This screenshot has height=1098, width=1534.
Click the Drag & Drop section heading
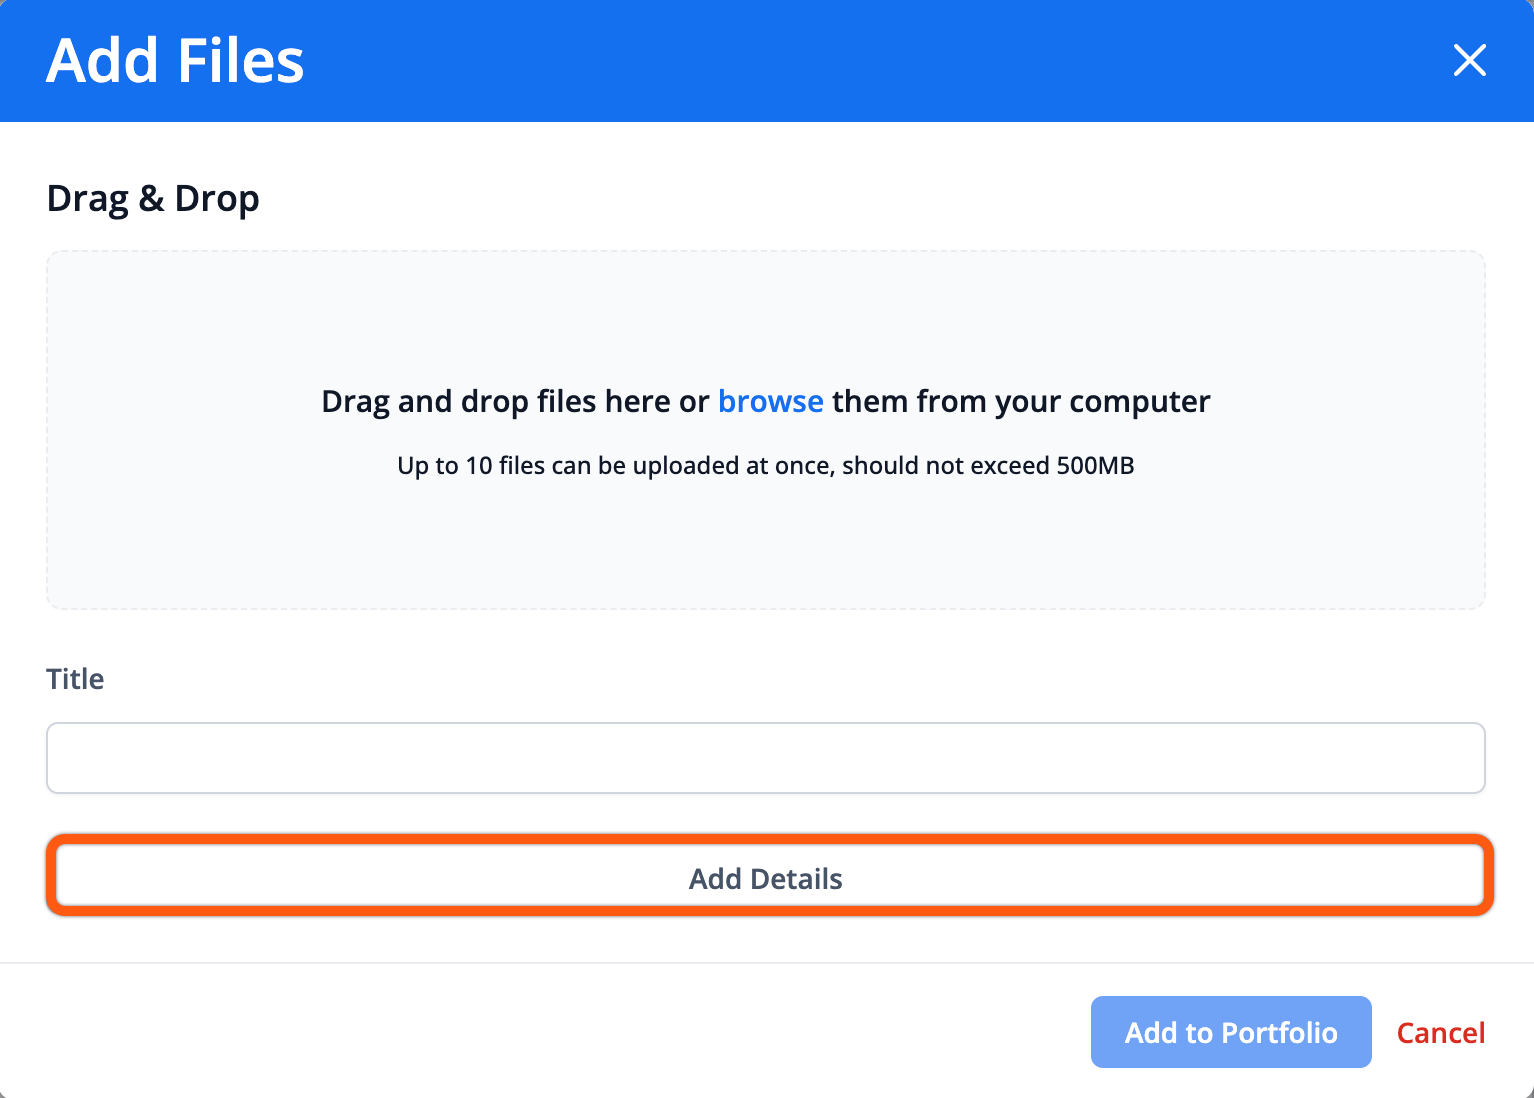pyautogui.click(x=153, y=198)
